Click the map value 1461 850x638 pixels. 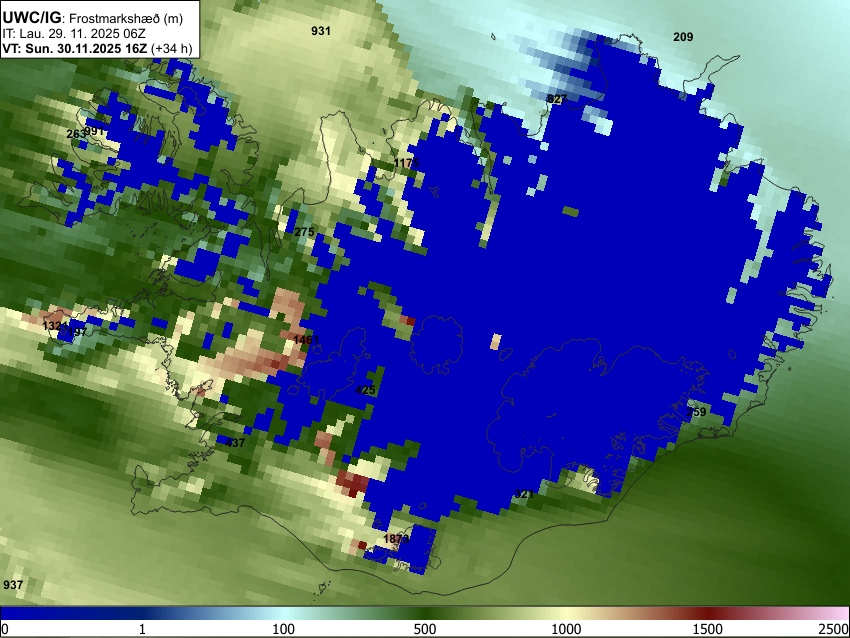coord(306,340)
